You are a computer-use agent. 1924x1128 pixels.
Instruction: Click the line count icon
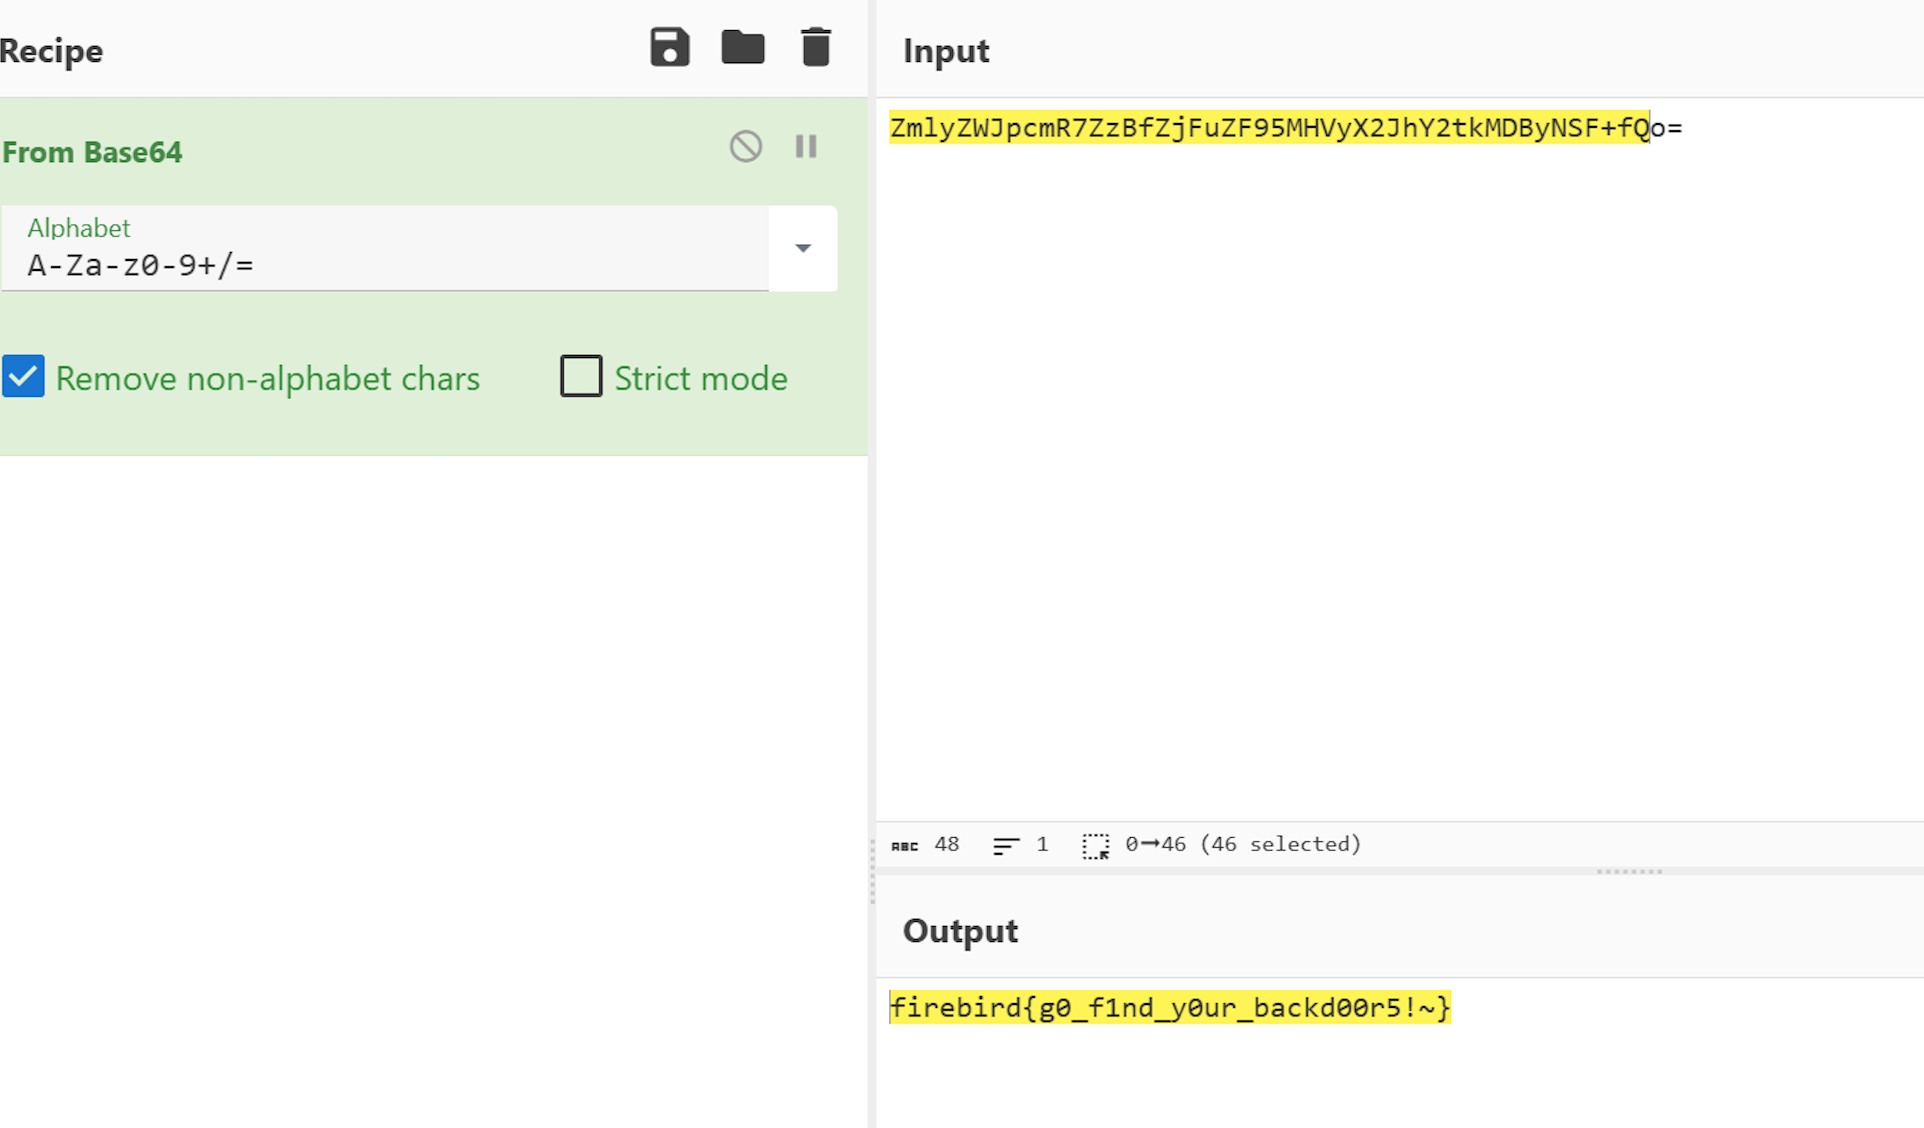tap(1005, 846)
